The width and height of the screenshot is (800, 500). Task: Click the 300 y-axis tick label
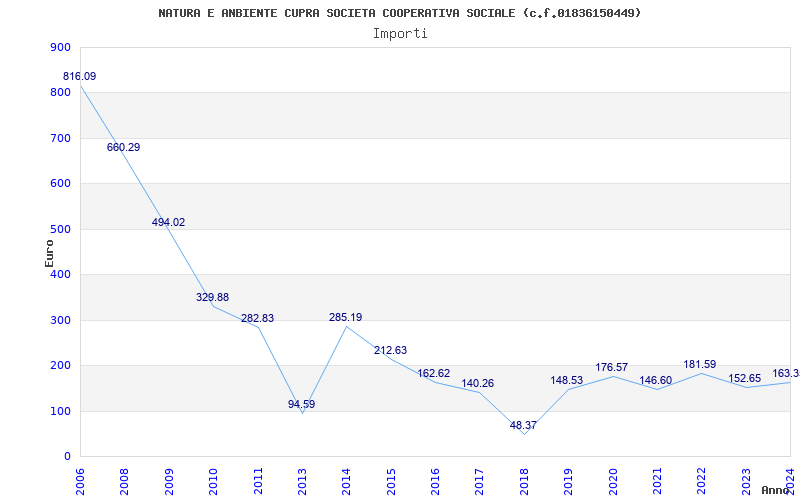point(60,320)
